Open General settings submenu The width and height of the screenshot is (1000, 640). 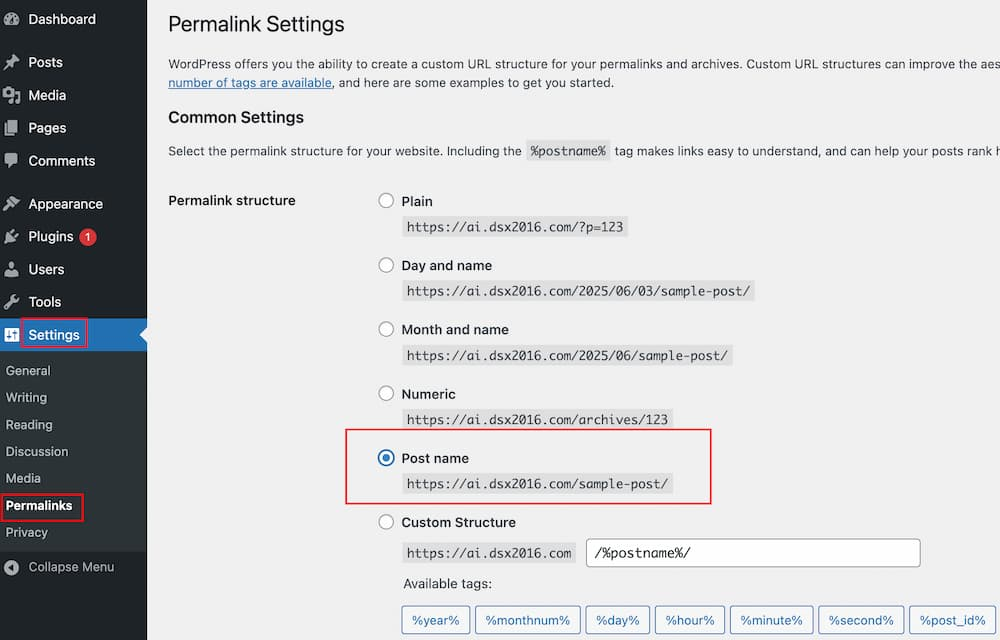(x=28, y=371)
